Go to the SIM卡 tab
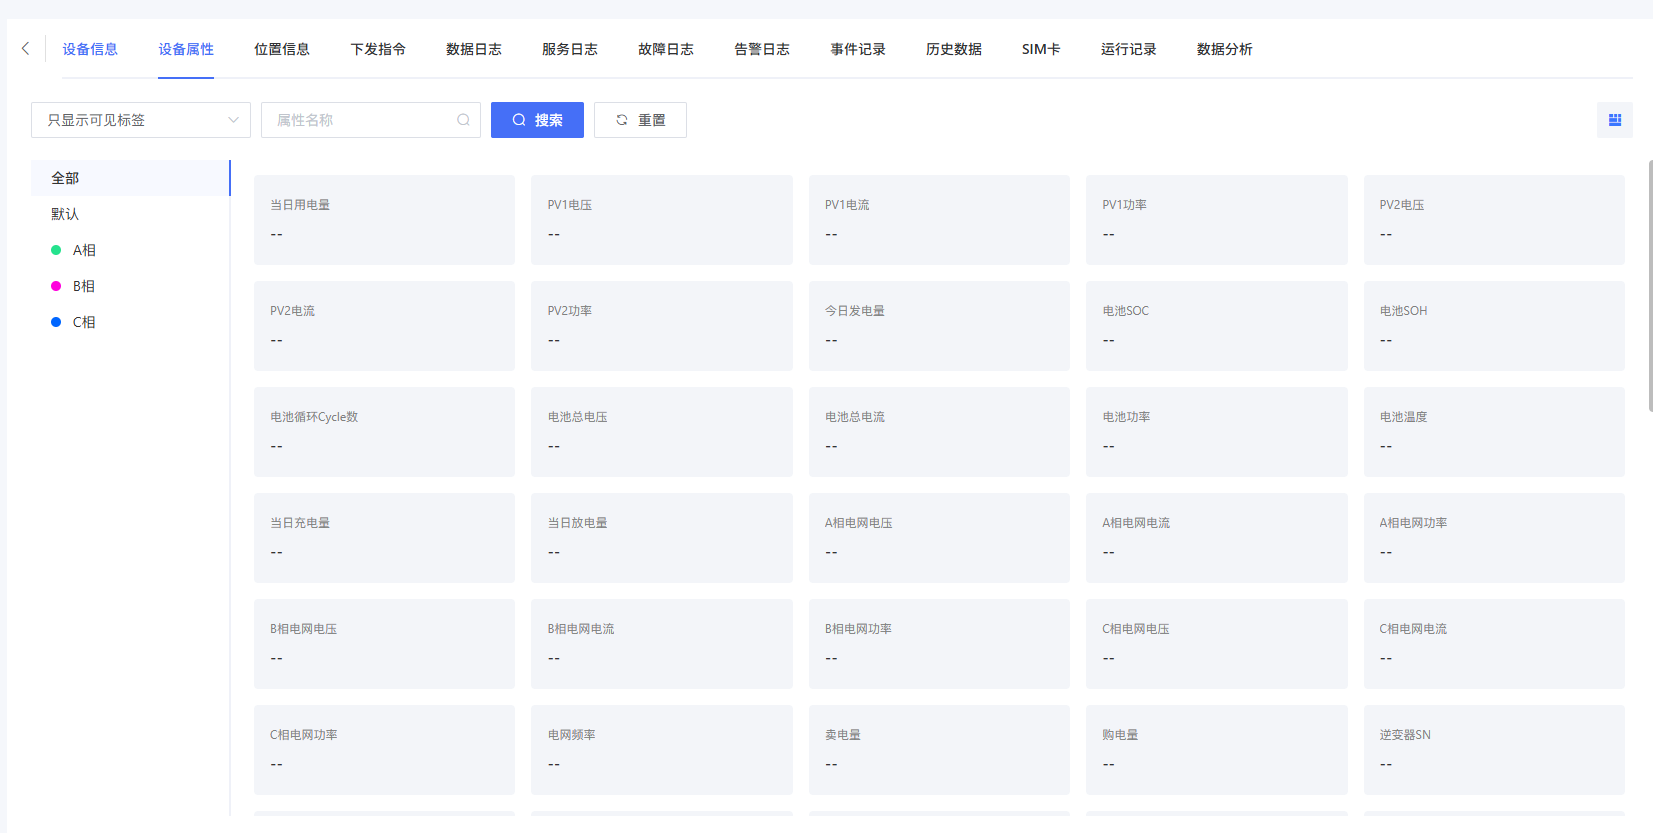This screenshot has width=1653, height=833. click(1041, 49)
